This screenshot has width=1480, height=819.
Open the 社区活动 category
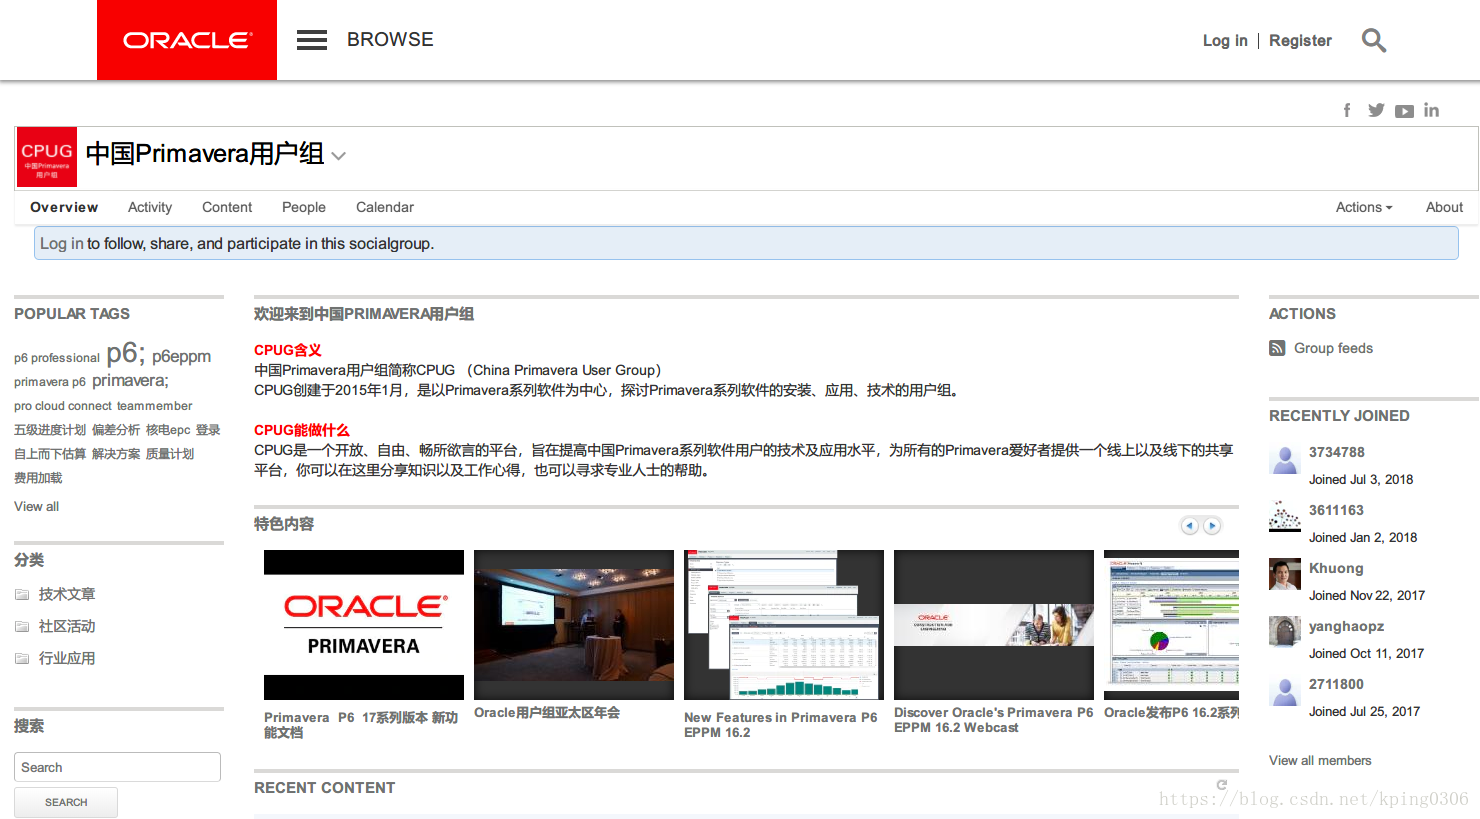(67, 626)
